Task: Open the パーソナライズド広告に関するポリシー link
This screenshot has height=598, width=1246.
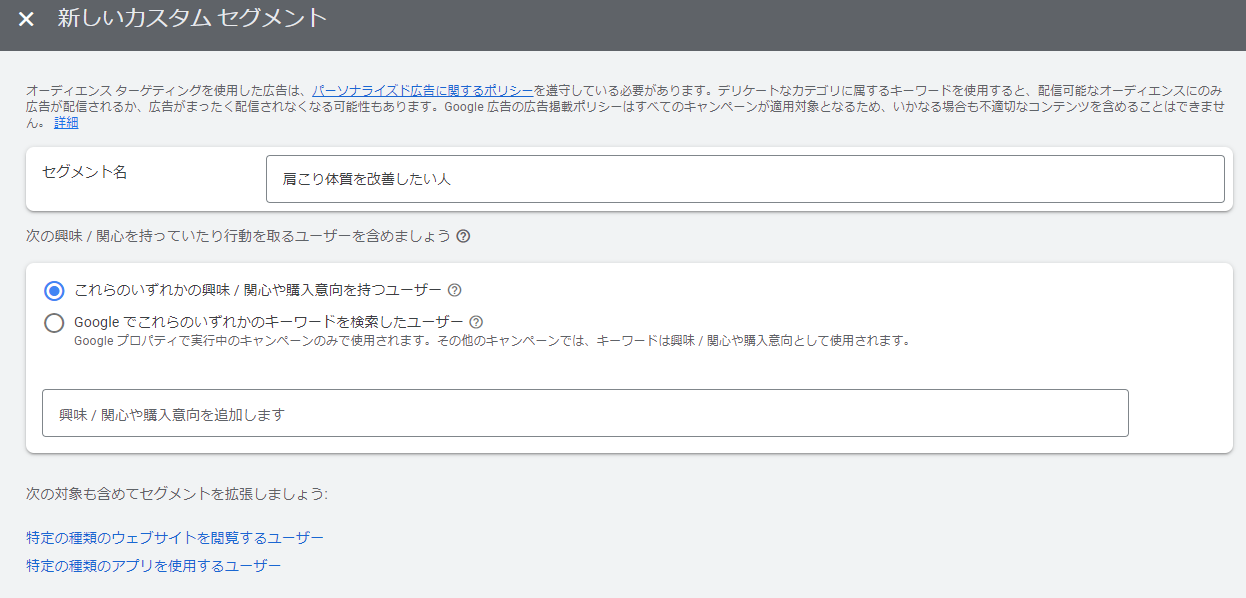Action: click(x=422, y=89)
